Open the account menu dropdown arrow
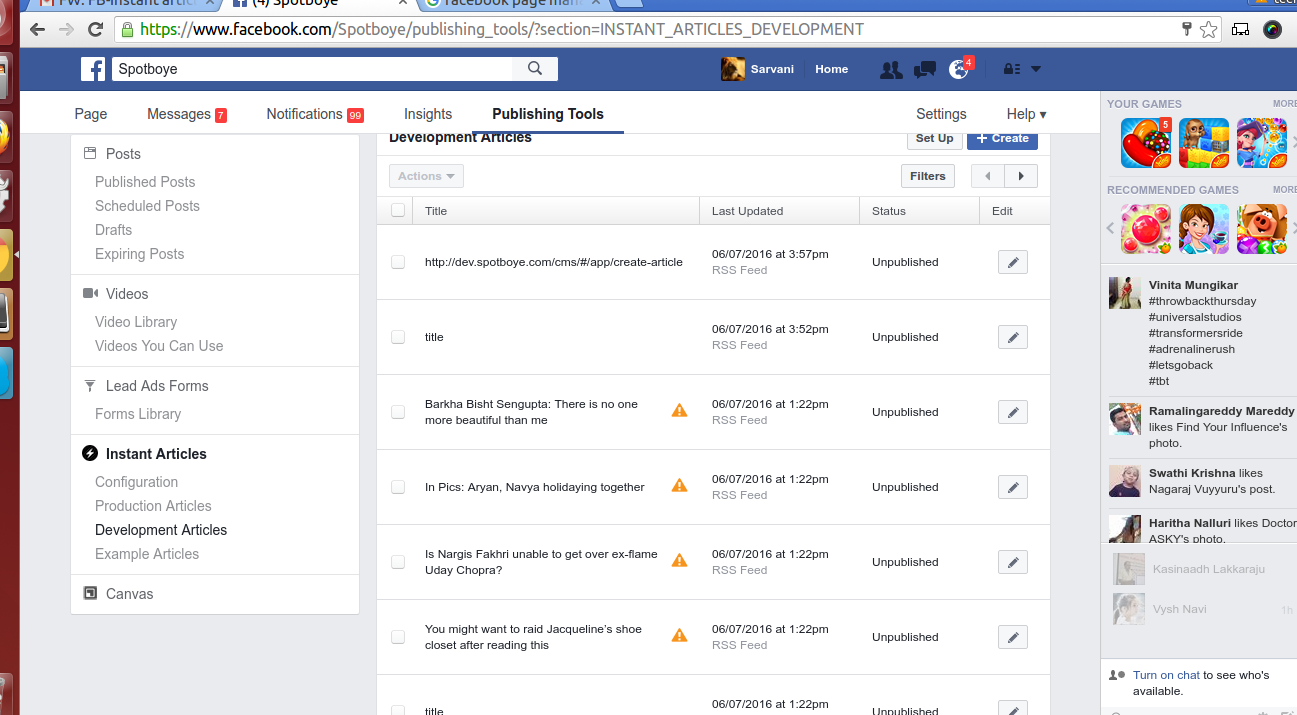 click(1036, 69)
